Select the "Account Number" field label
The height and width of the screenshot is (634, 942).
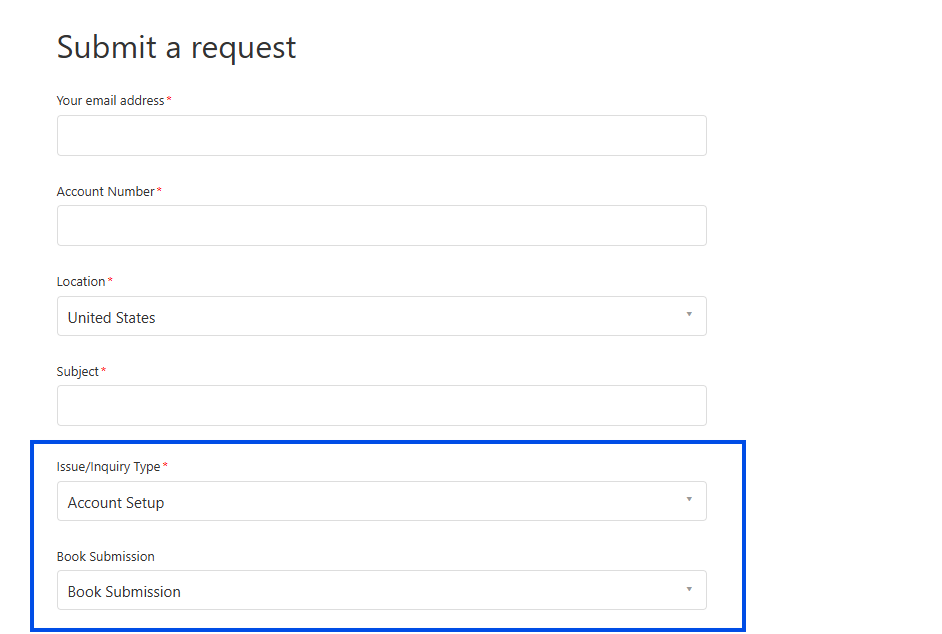(105, 192)
